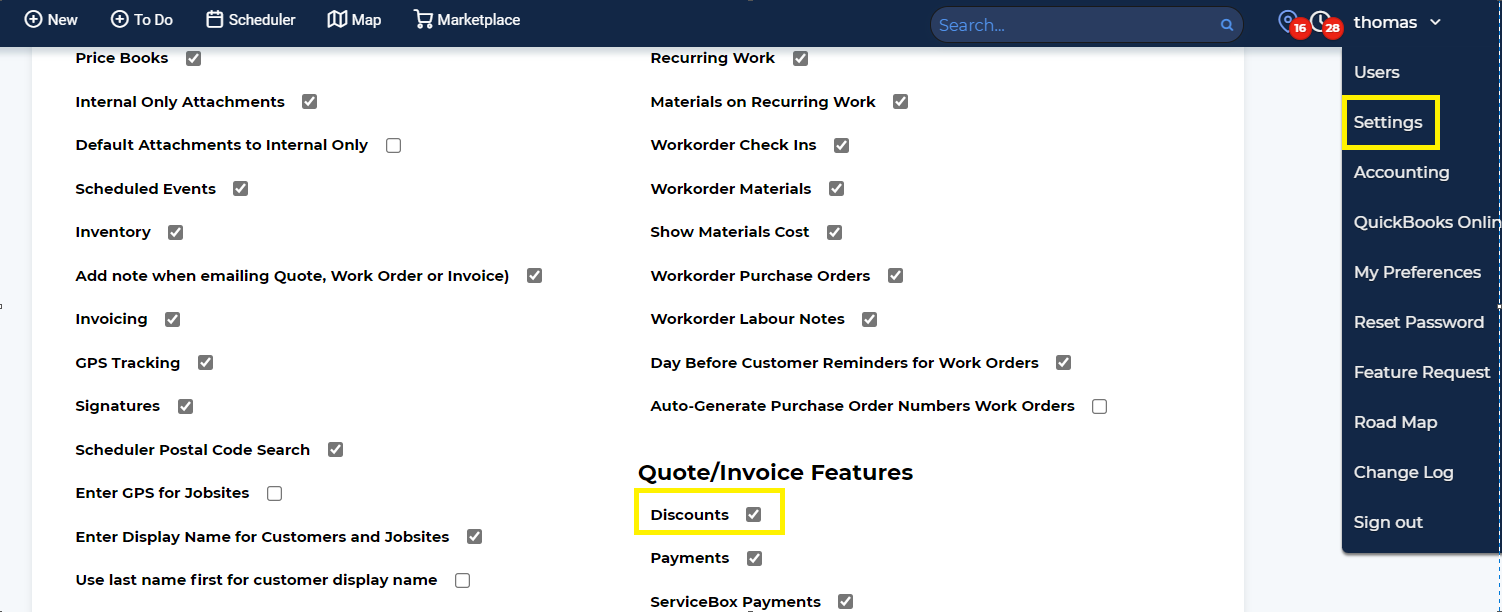Uncheck the Recurring Work checkbox

[x=800, y=58]
